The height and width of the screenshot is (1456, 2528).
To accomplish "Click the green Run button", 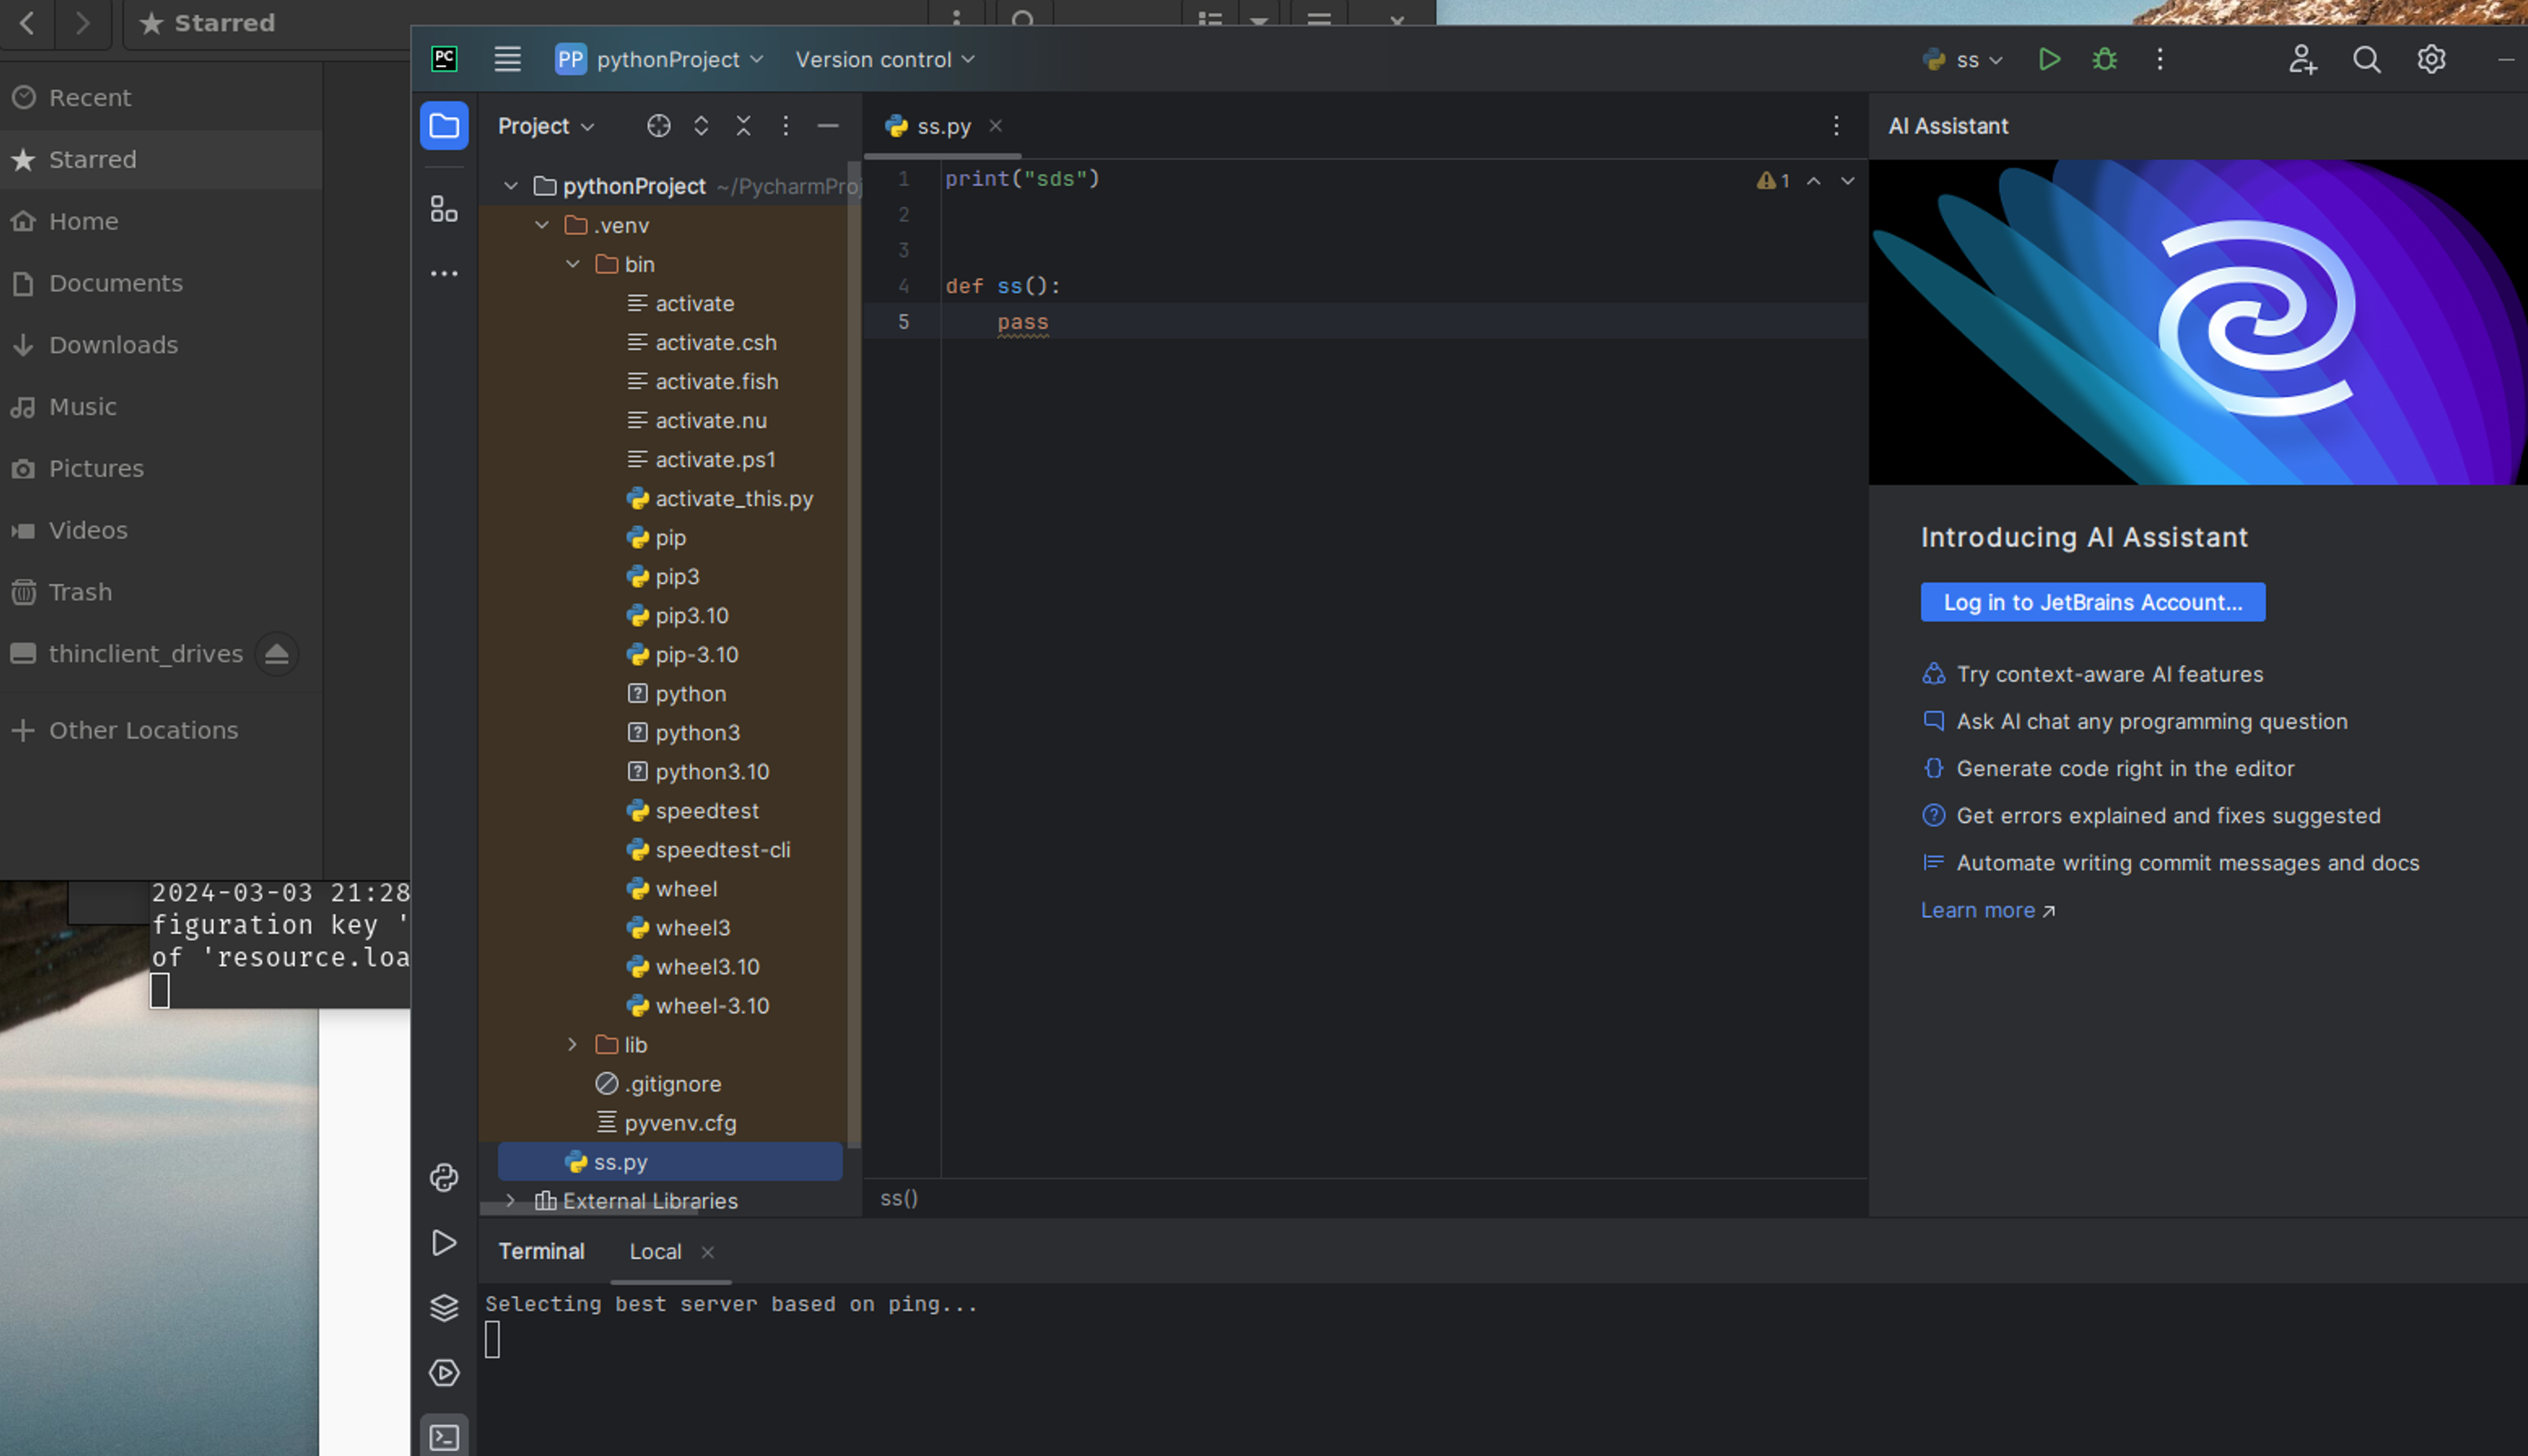I will click(x=2048, y=60).
